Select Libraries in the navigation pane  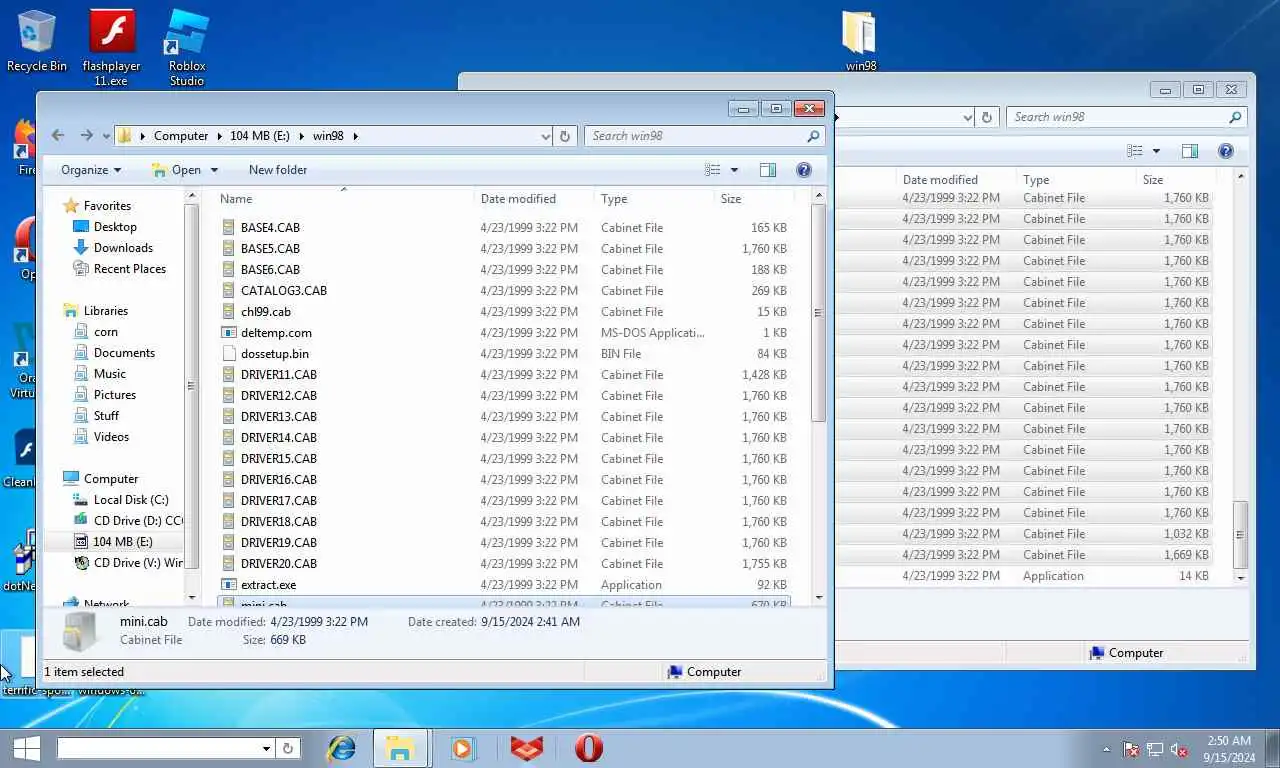click(105, 311)
